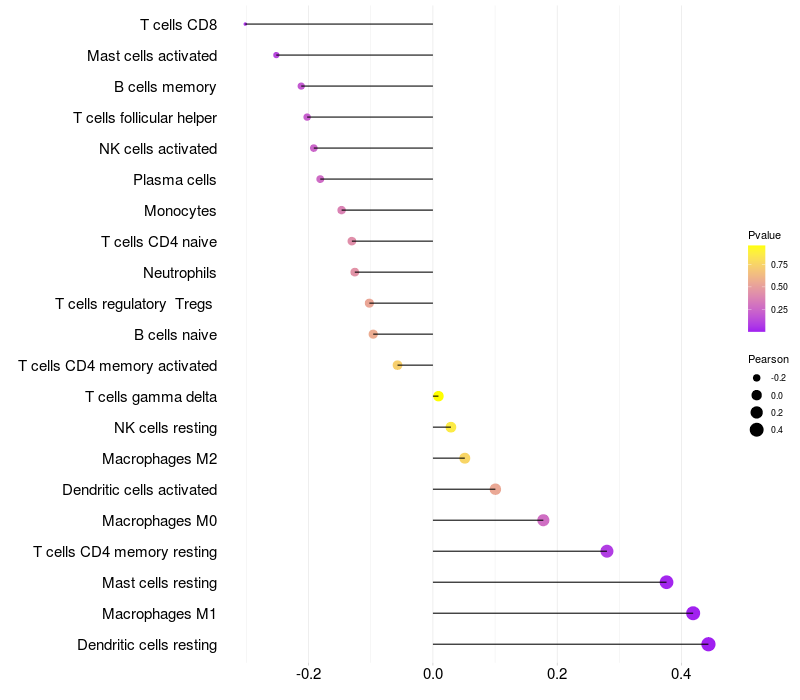Select the -0.2 Pearson legend circle
The image size is (800, 700).
click(x=756, y=378)
